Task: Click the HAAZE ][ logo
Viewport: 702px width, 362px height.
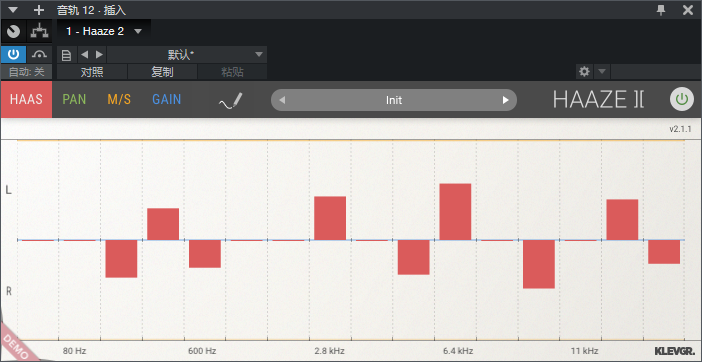Action: [599, 99]
